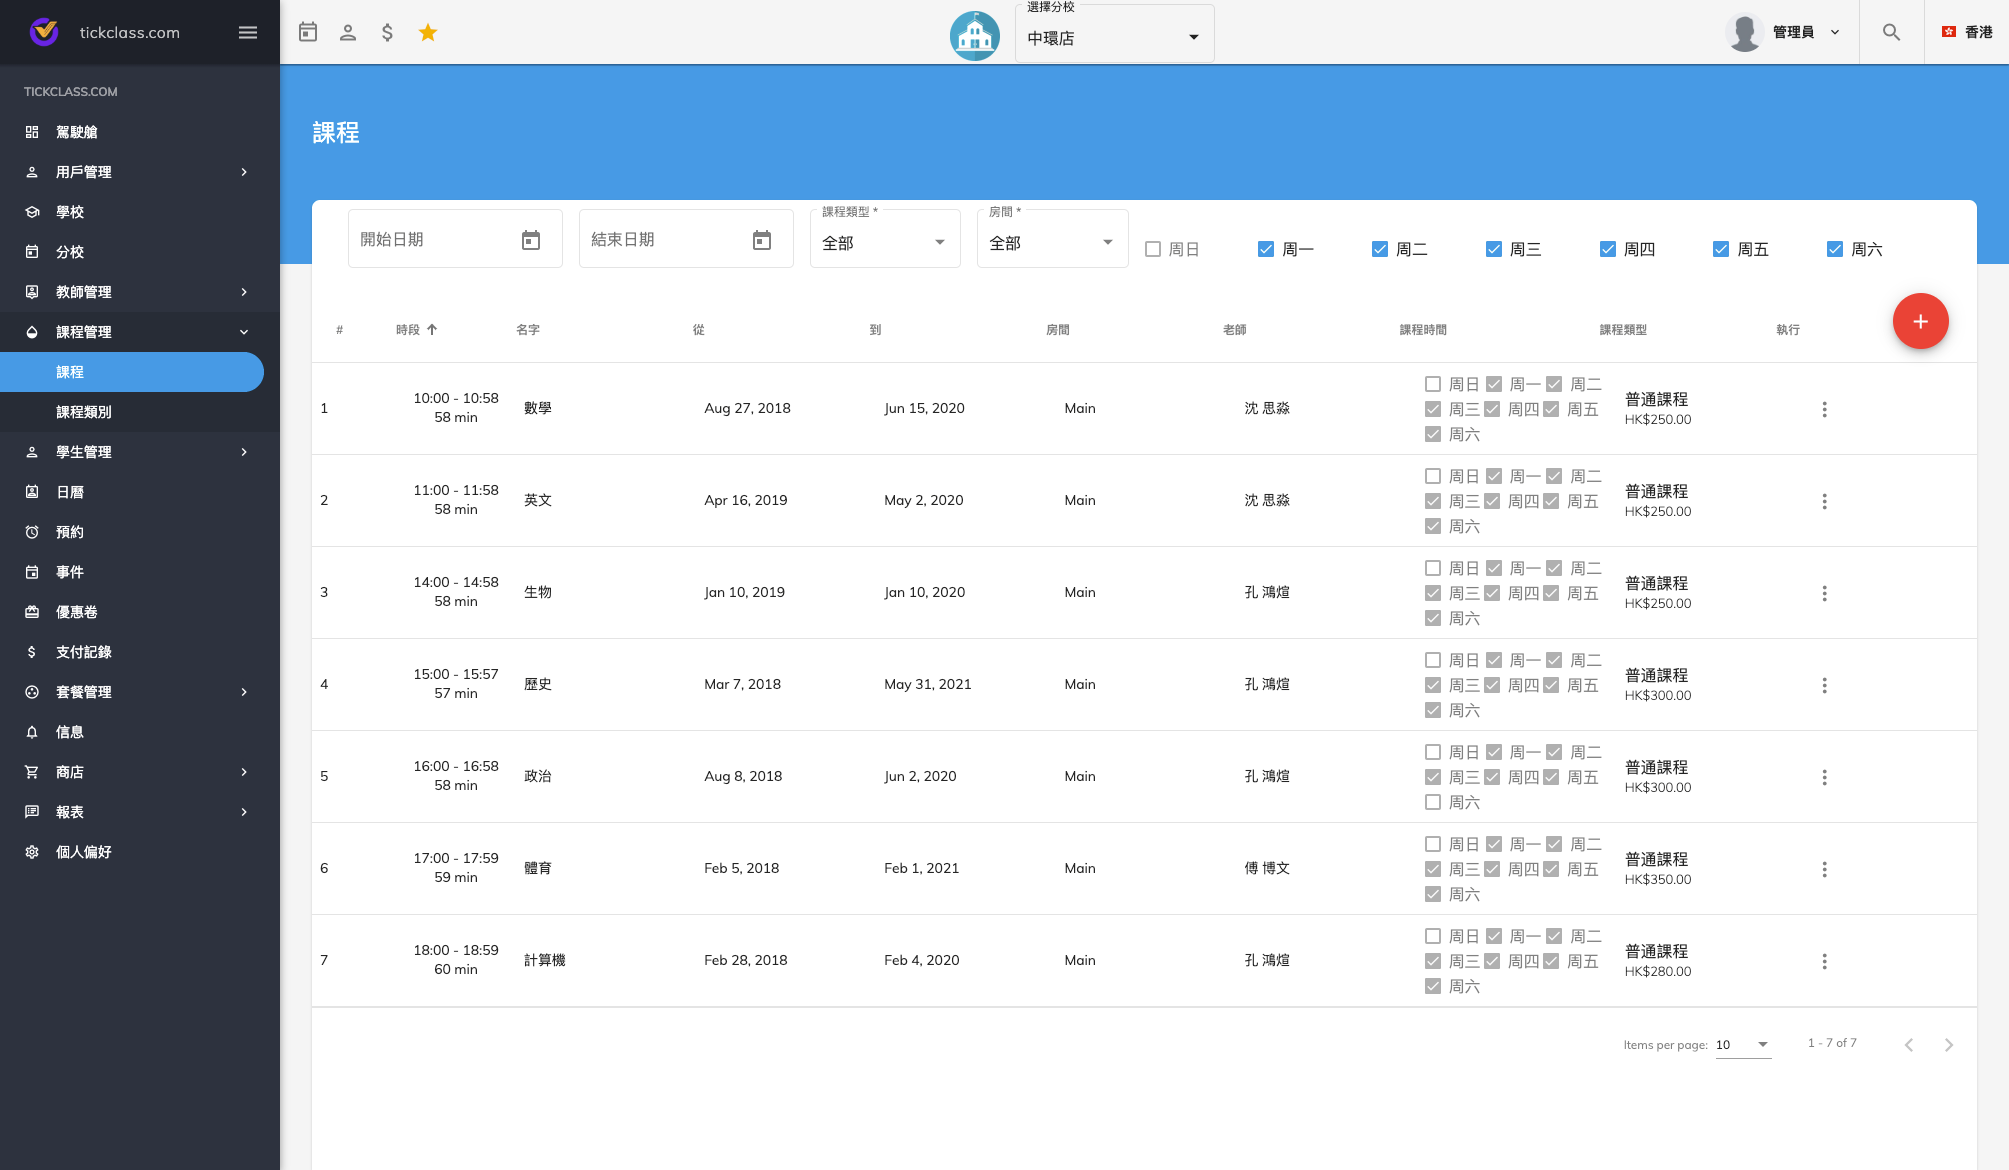Uncheck the 周二 filter checkbox
This screenshot has height=1170, width=2009.
coord(1380,249)
